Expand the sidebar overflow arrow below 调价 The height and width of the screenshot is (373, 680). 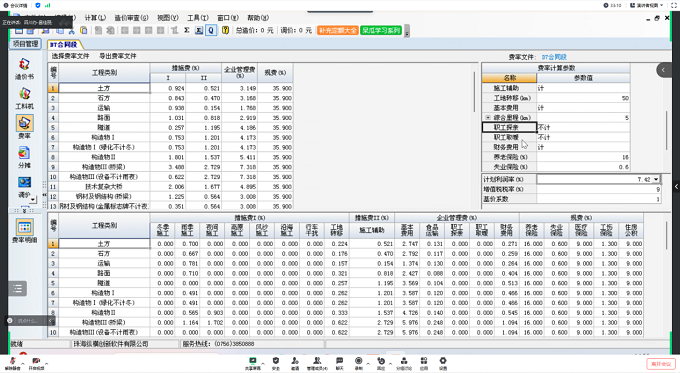click(33, 200)
